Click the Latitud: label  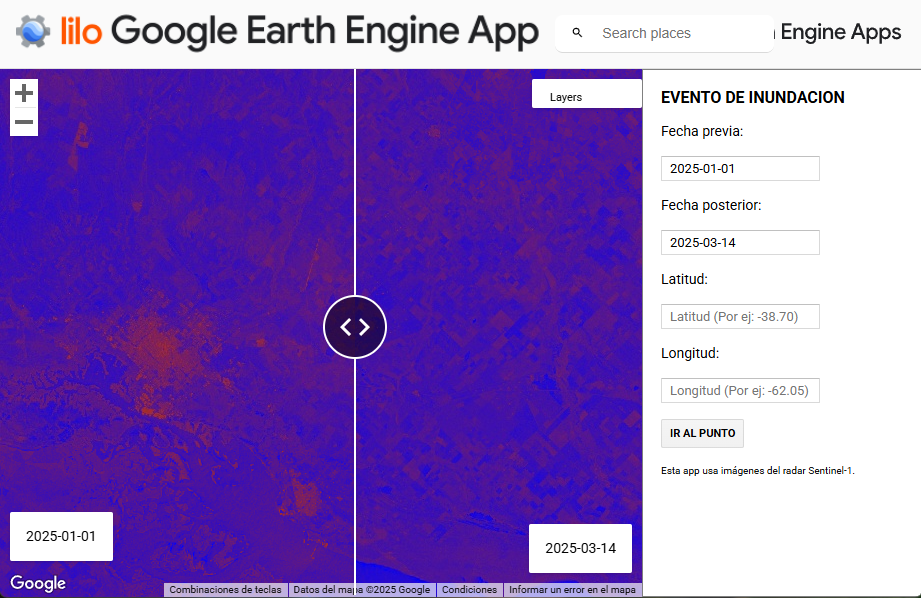(x=684, y=279)
